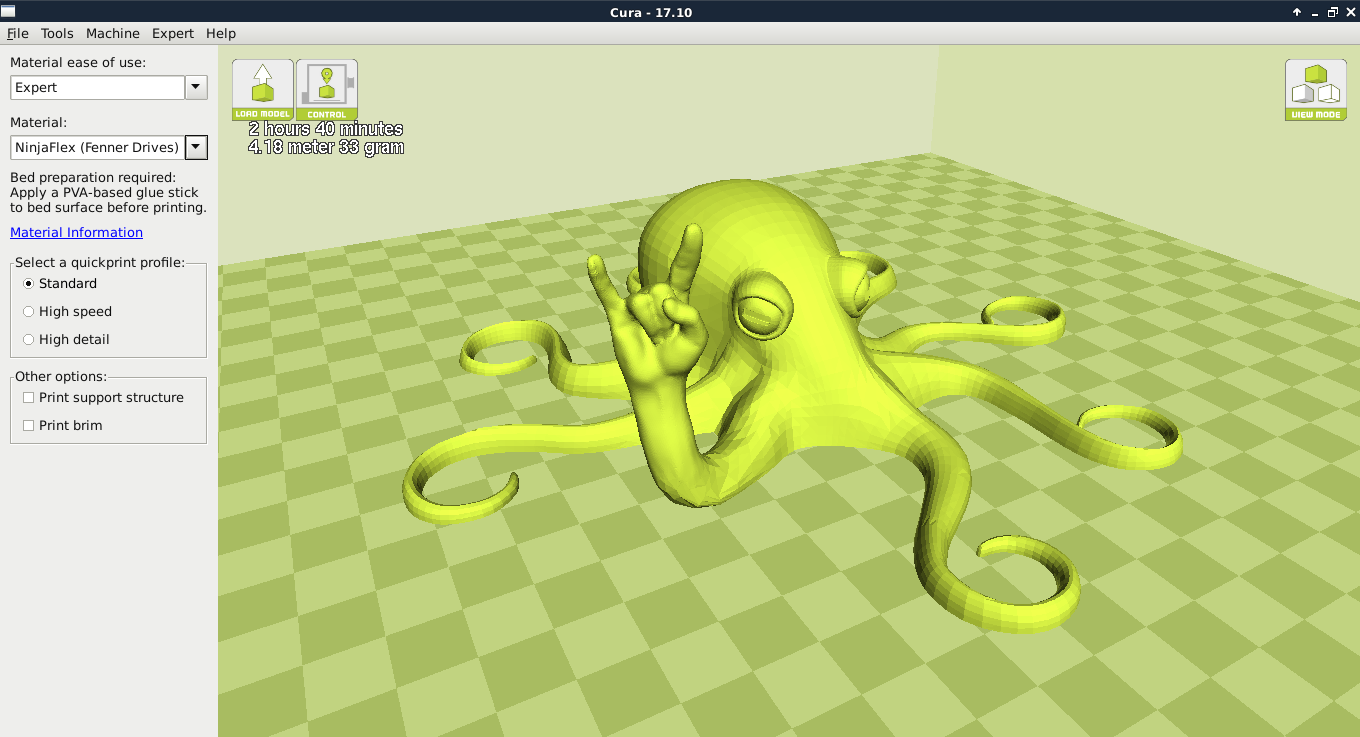Choose the High detail profile
Image resolution: width=1360 pixels, height=737 pixels.
pos(29,340)
